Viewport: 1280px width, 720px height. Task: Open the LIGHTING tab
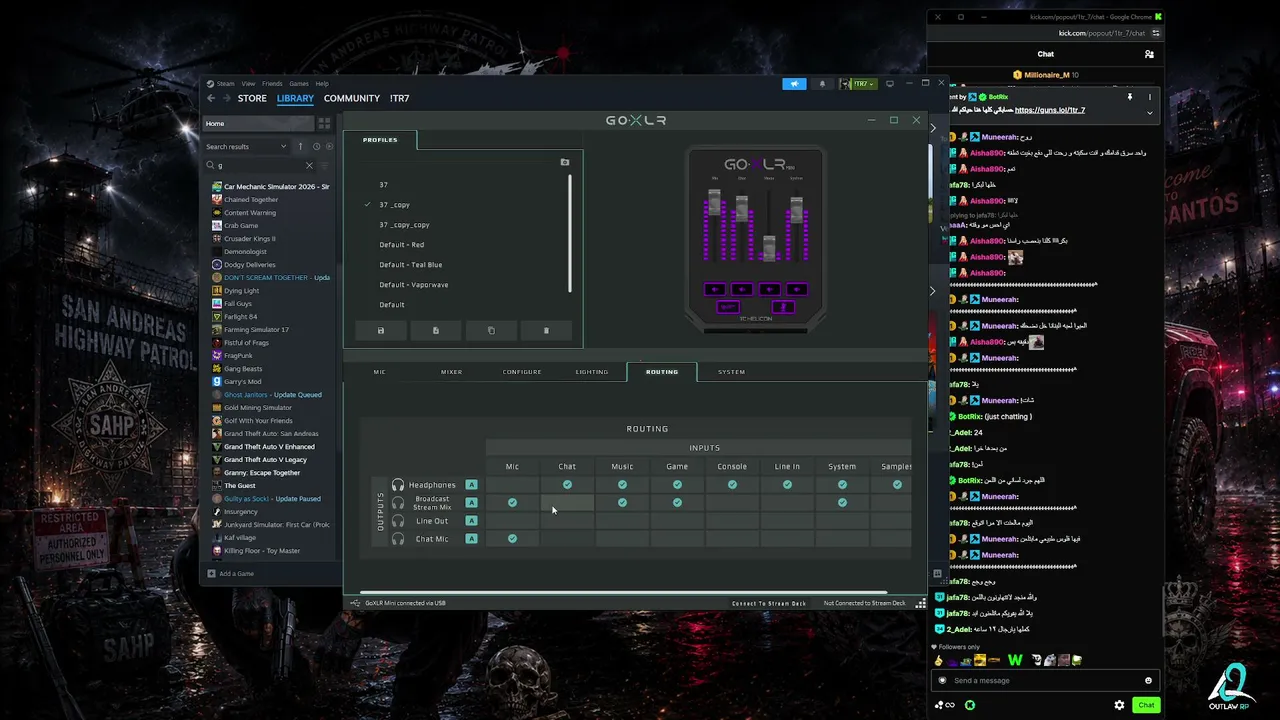pos(592,372)
